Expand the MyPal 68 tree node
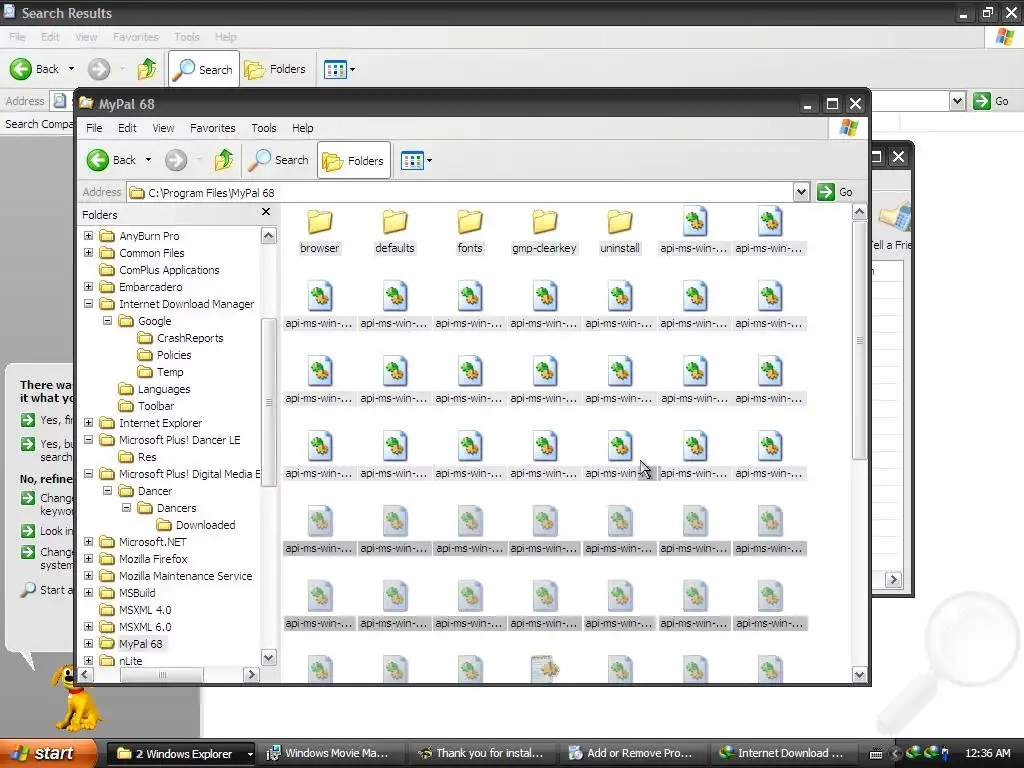The image size is (1024, 768). tap(89, 643)
